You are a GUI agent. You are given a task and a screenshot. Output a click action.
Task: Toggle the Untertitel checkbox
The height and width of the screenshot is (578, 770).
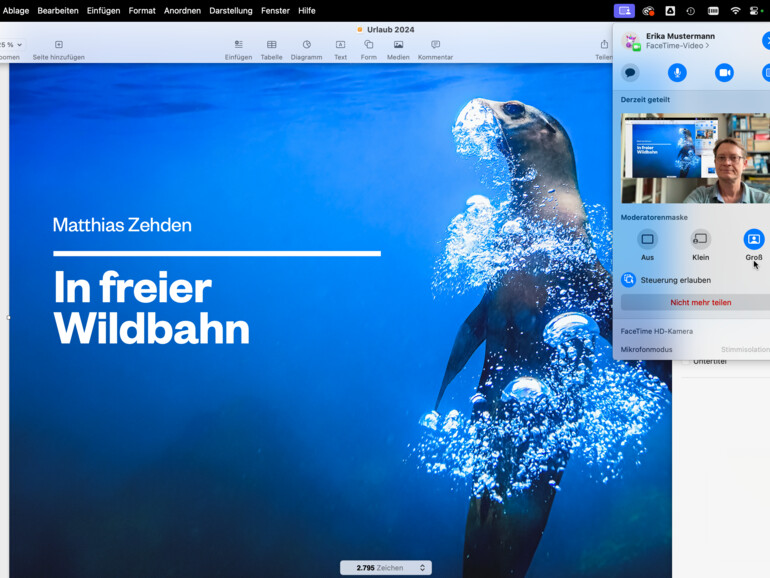click(686, 362)
